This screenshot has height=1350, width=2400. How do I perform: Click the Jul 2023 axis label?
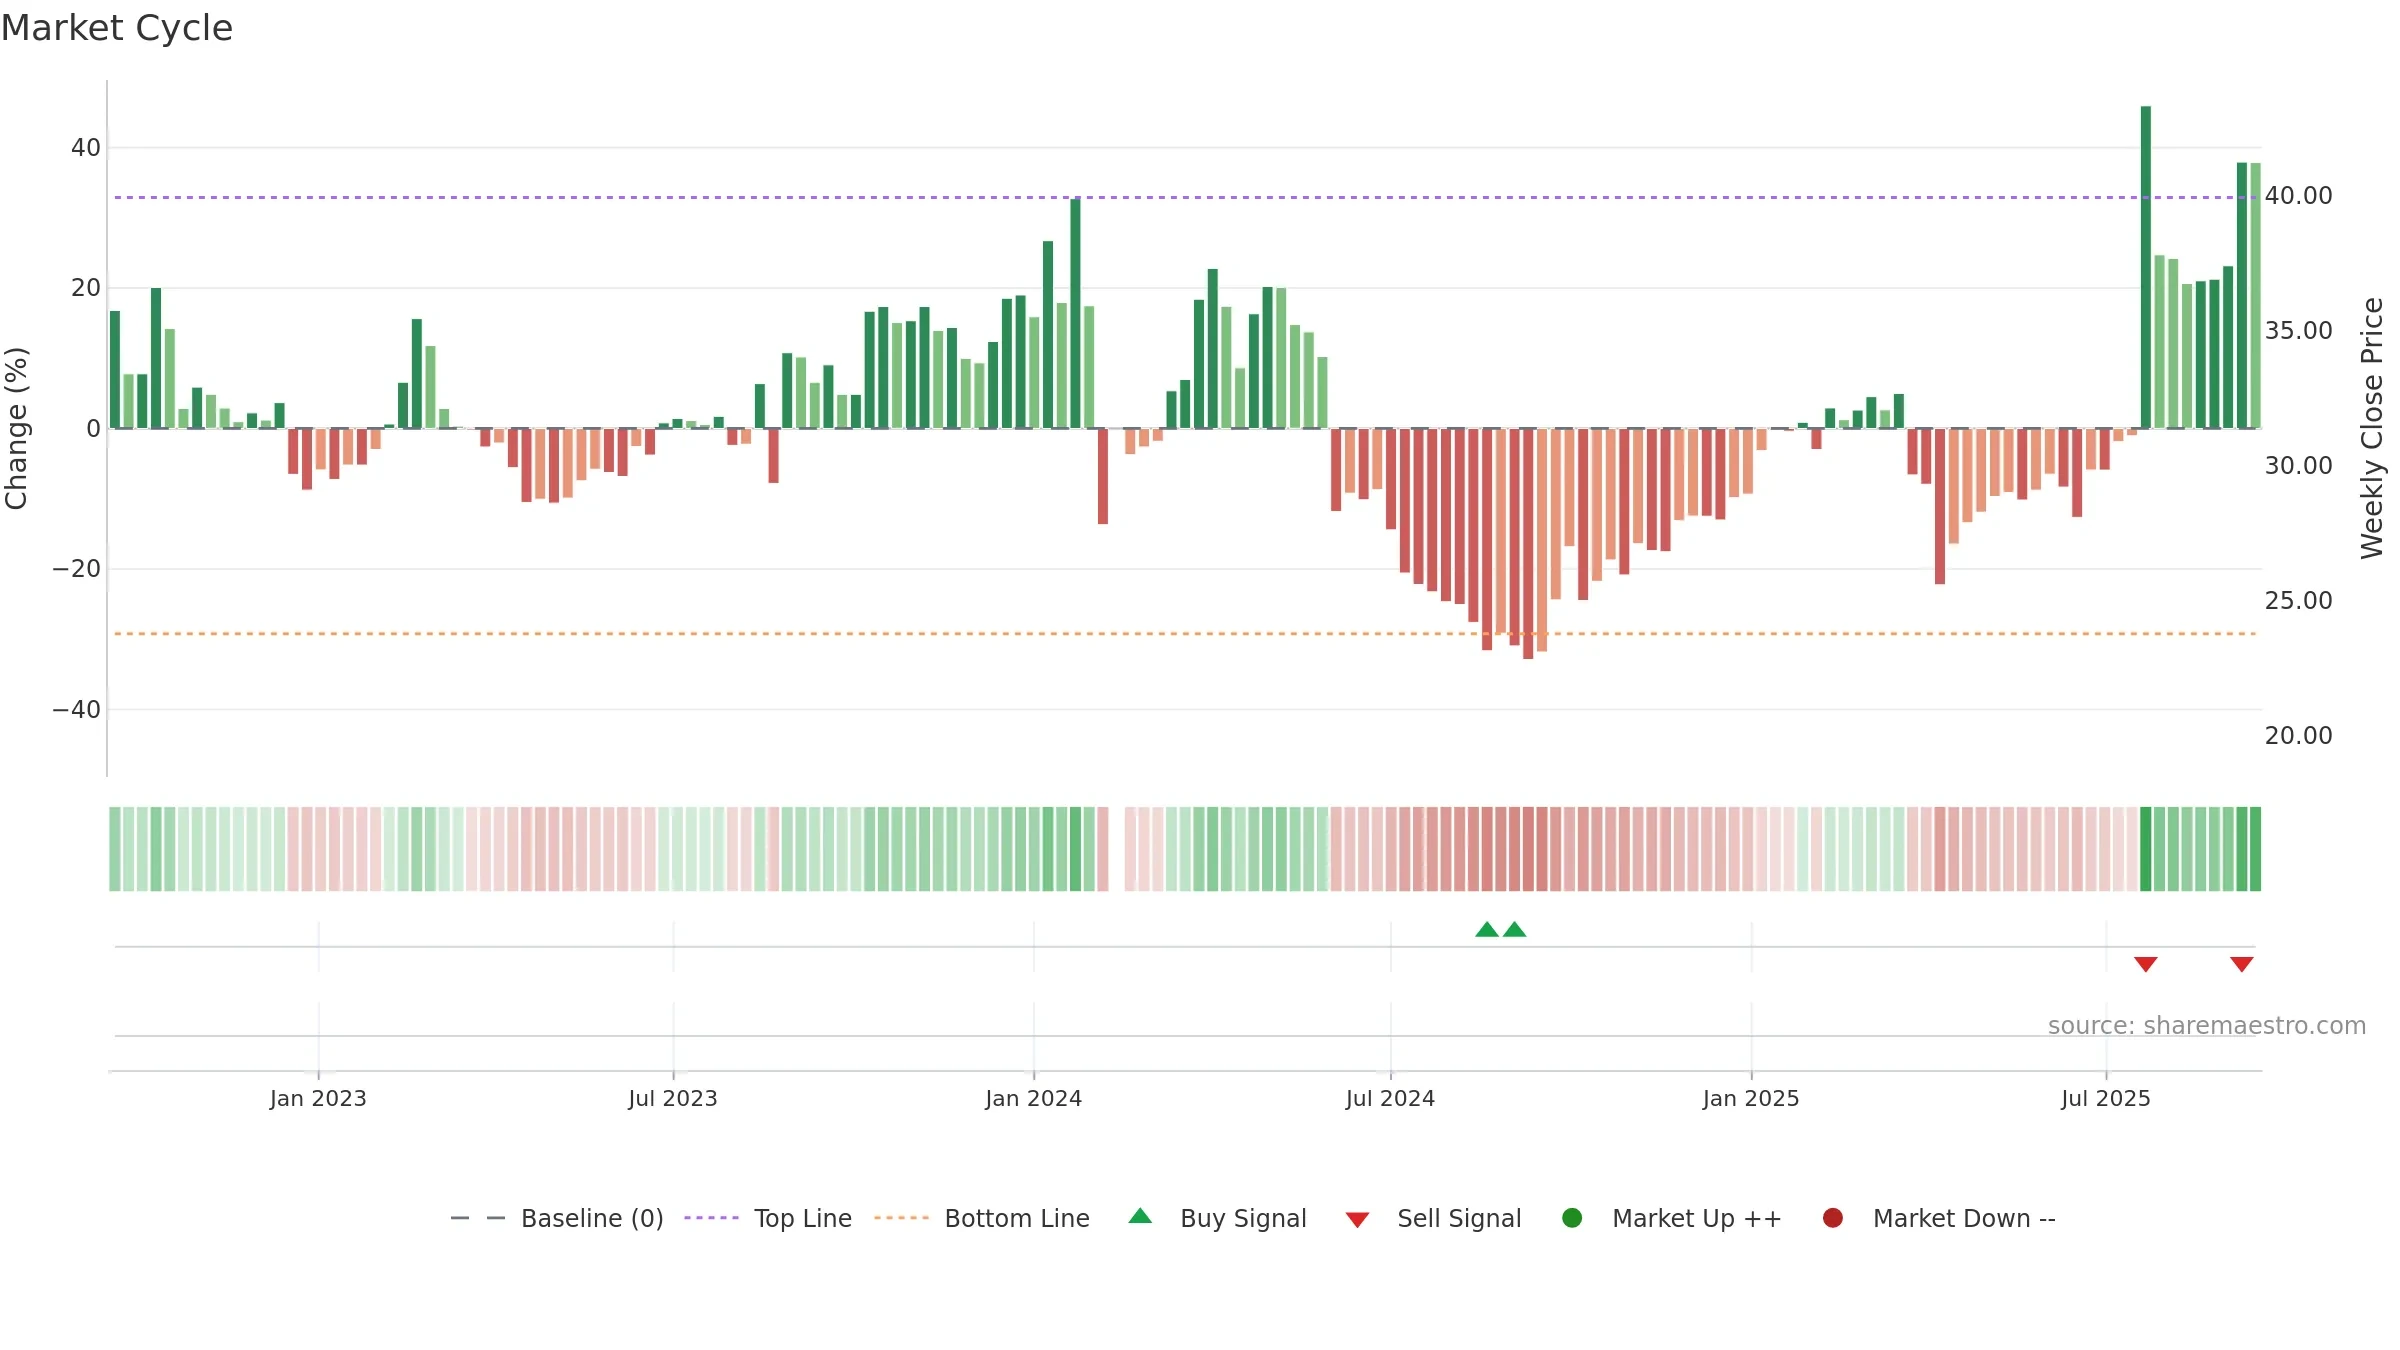[673, 1098]
